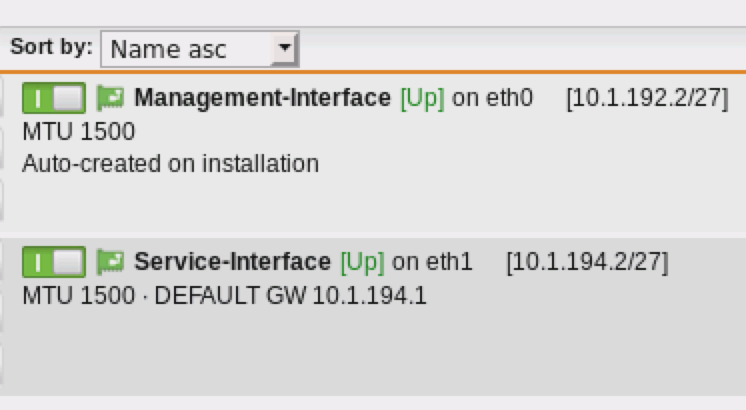746x410 pixels.
Task: Click the 'Sort by:' label
Action: pyautogui.click(x=51, y=47)
